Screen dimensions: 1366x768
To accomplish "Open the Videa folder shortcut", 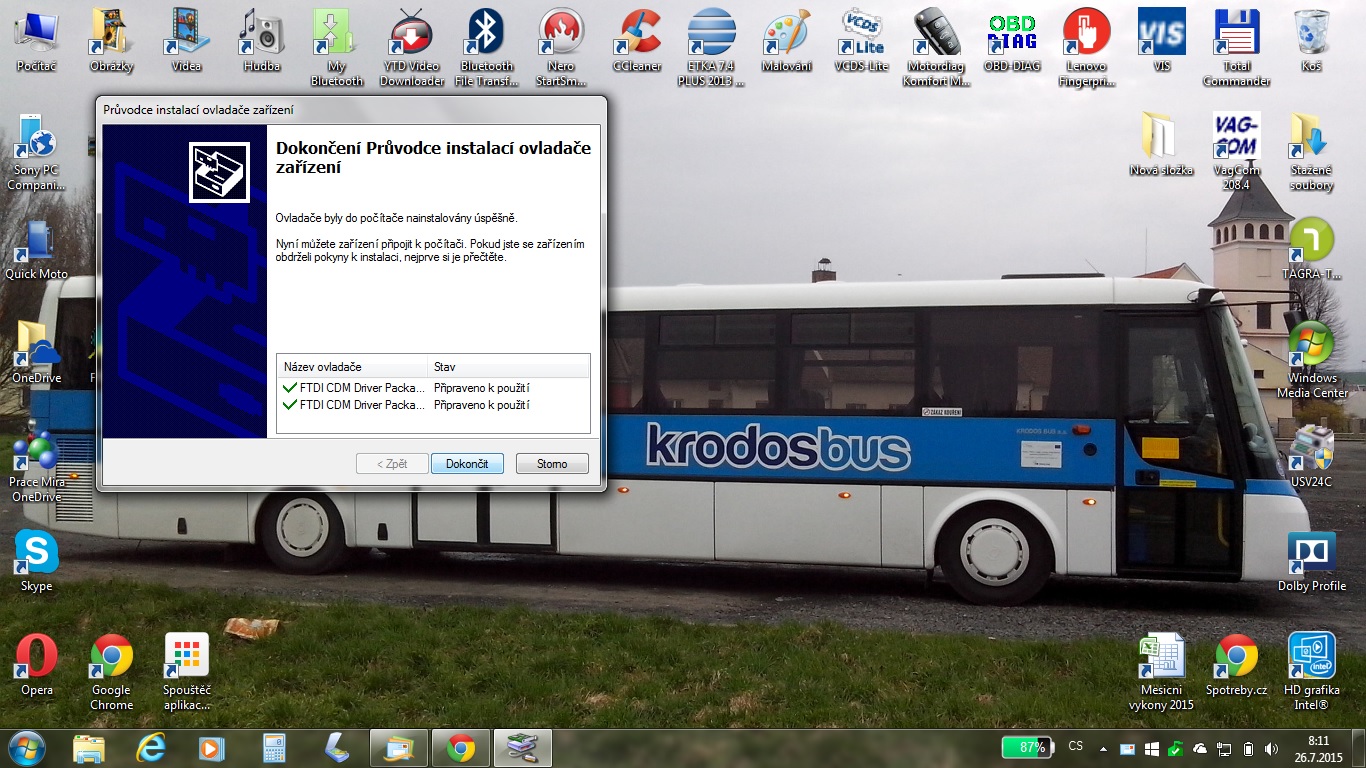I will tap(186, 41).
